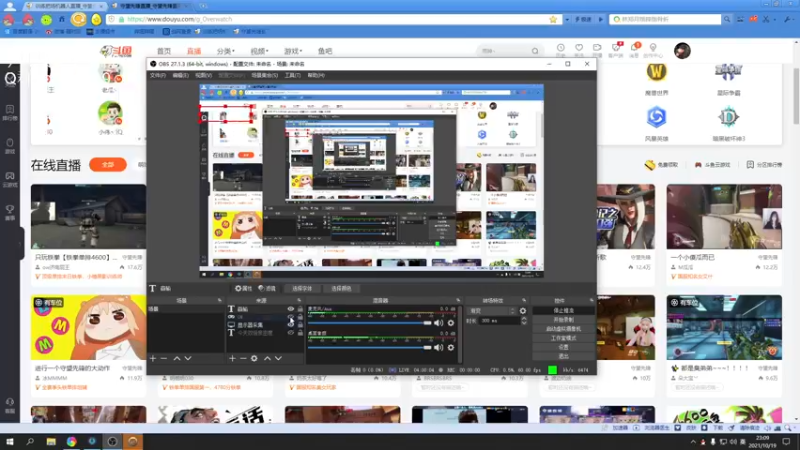Open the 文件 menu in OBS
Image resolution: width=800 pixels, height=450 pixels.
coord(157,75)
